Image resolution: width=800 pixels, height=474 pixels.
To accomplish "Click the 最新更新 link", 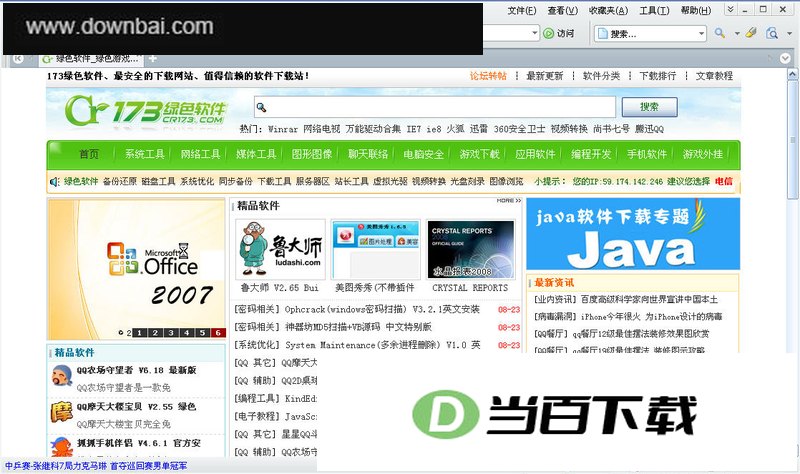I will [x=544, y=76].
